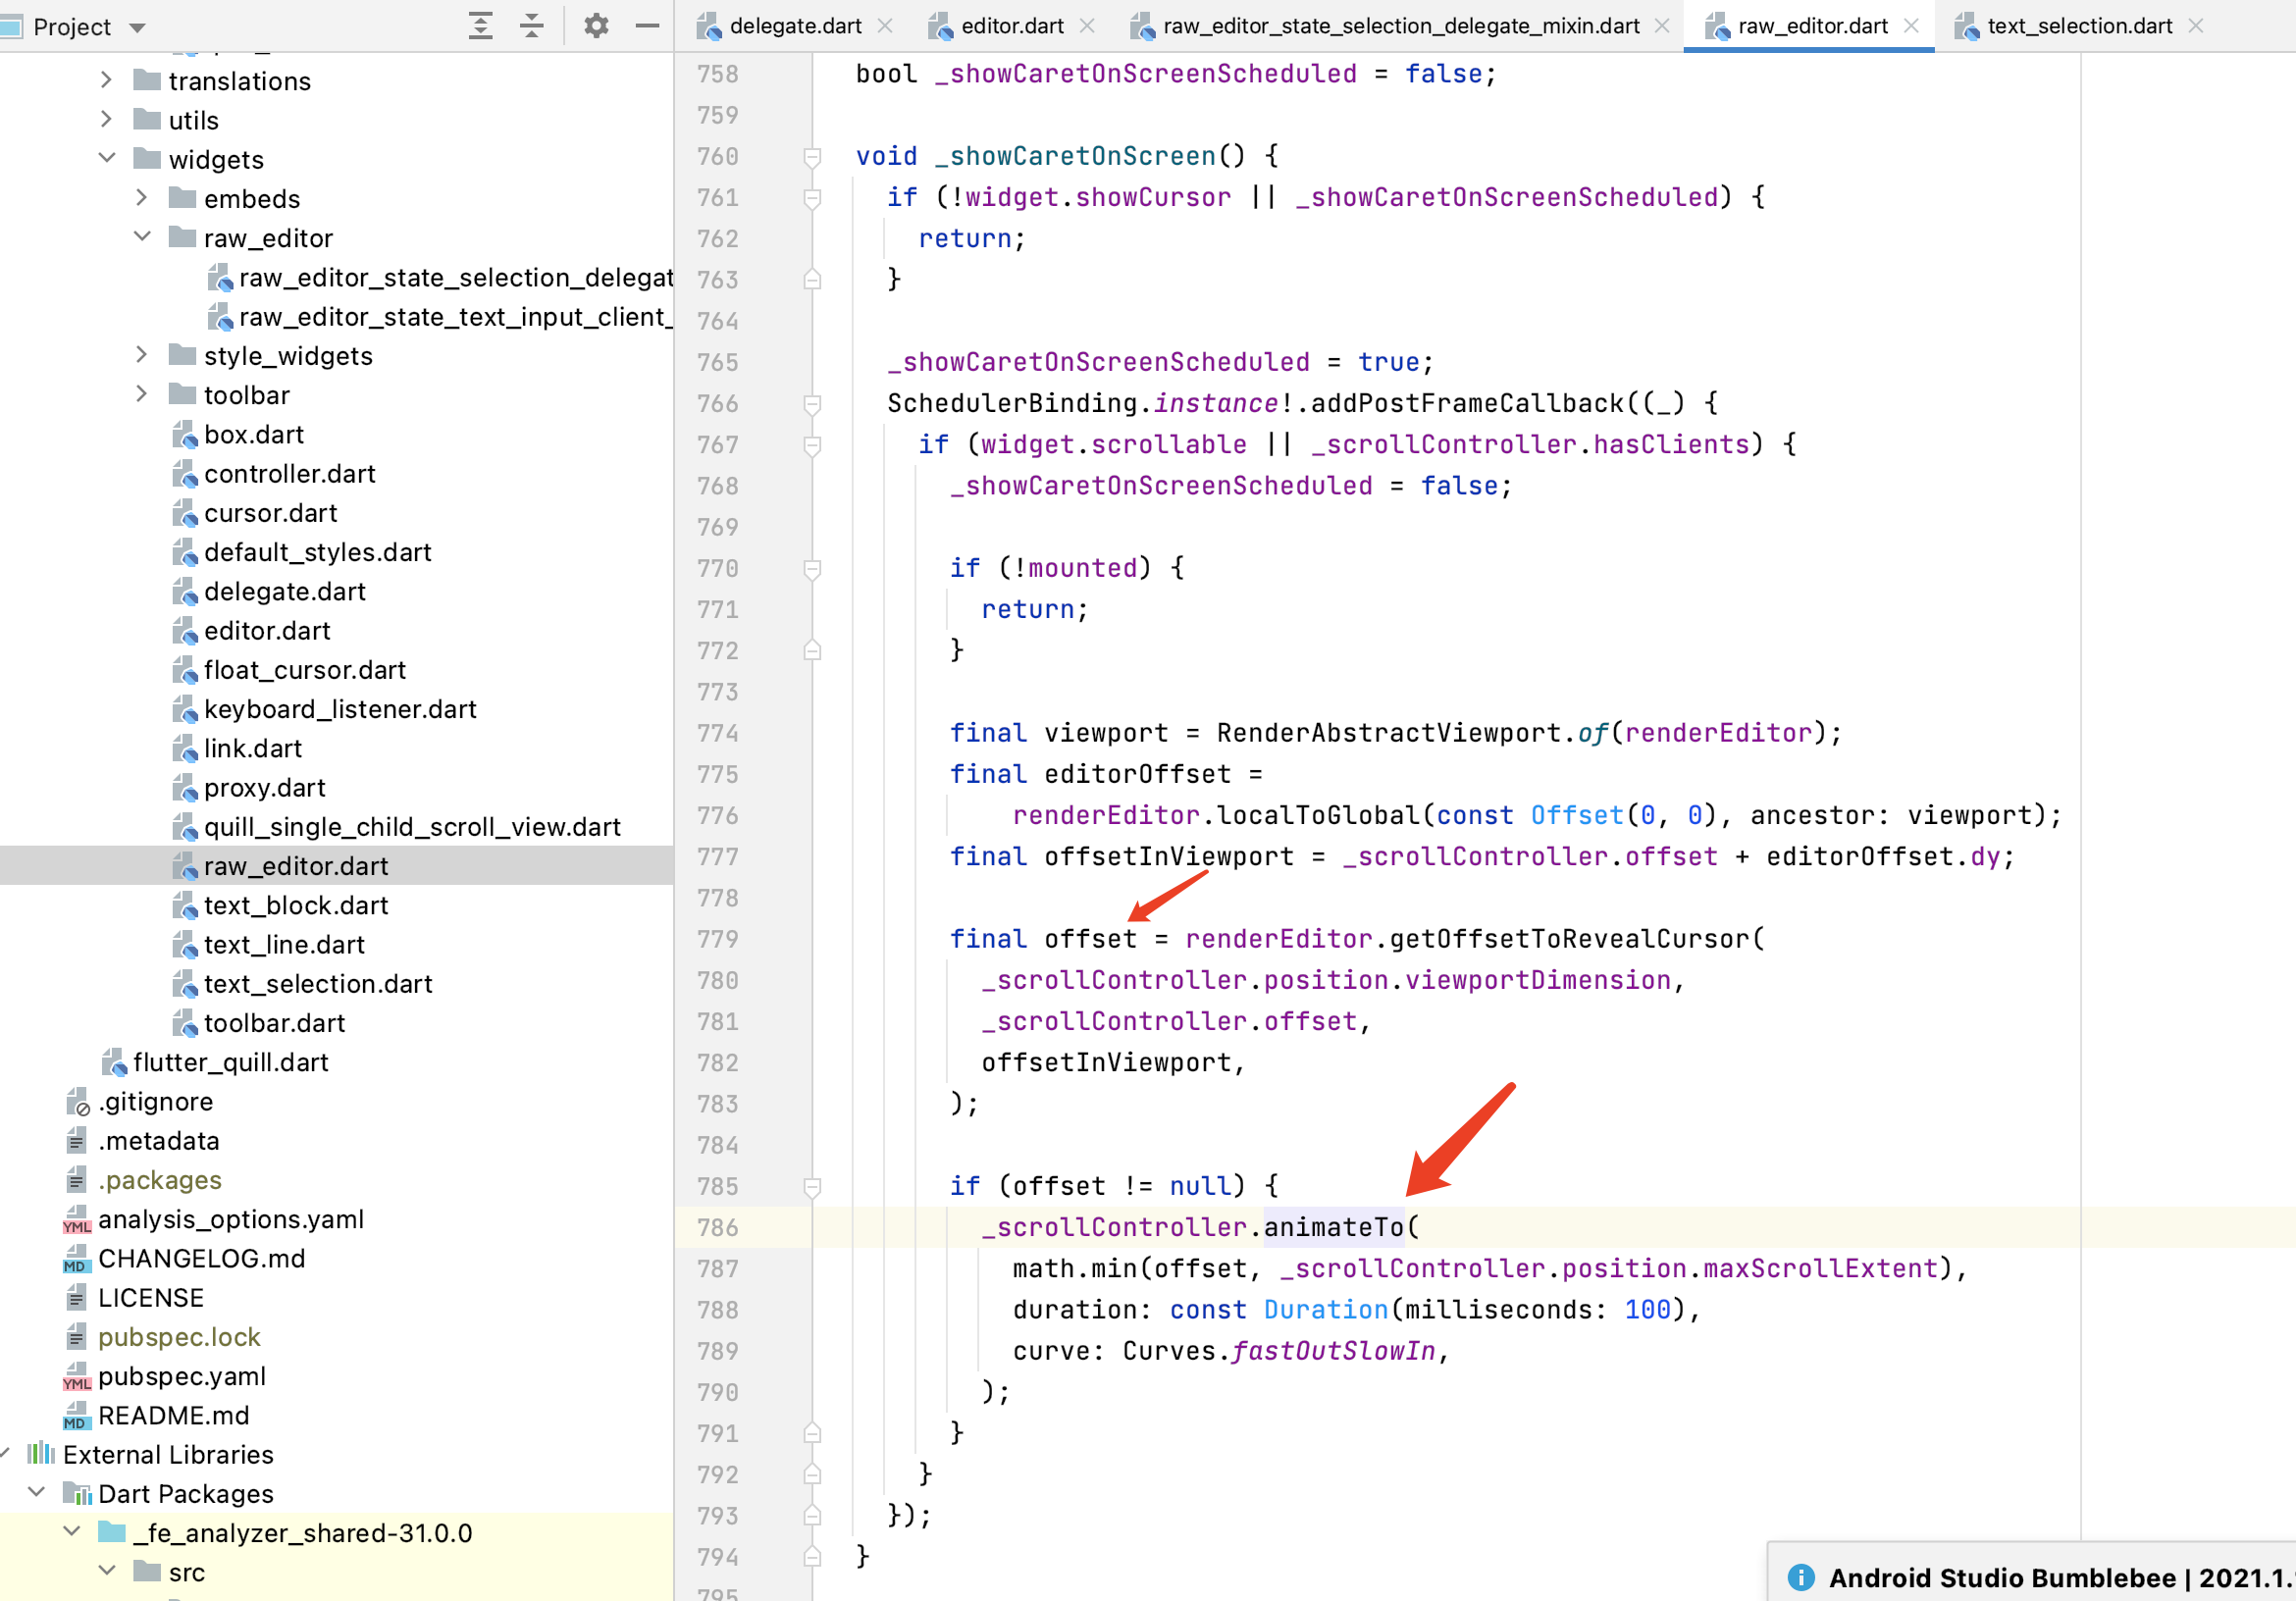Fold the if block at line 761
The height and width of the screenshot is (1601, 2296).
coord(812,198)
